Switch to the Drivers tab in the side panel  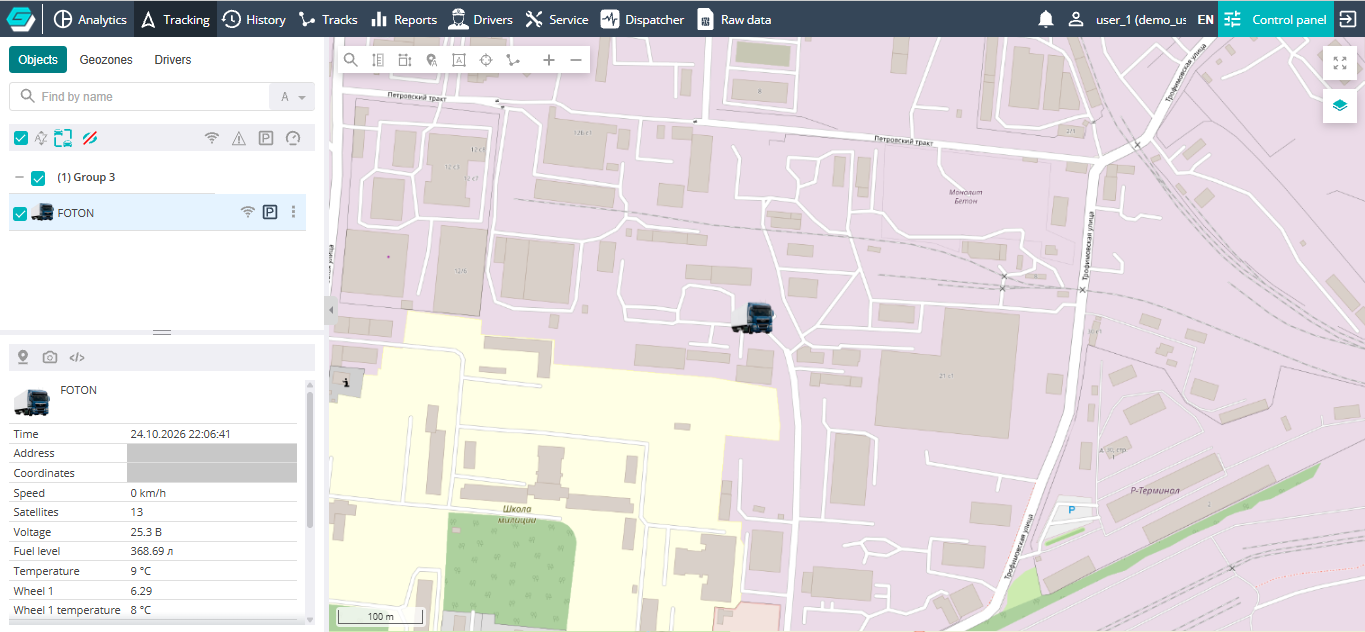click(x=173, y=60)
